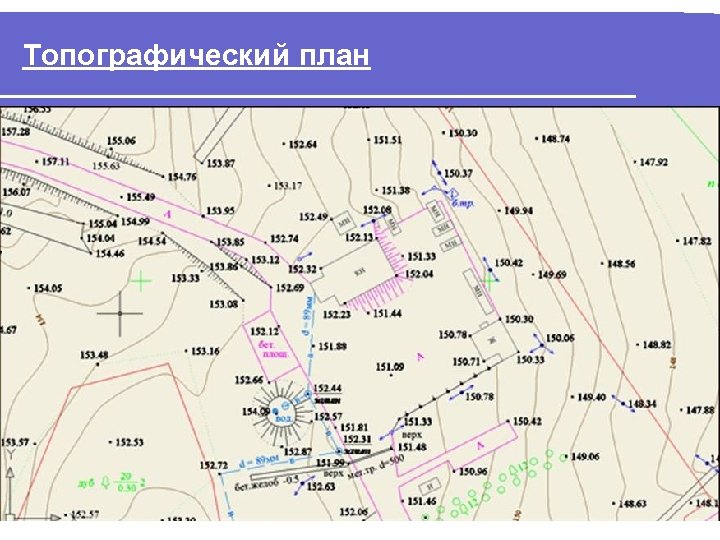Viewport: 720px width, 540px height.
Task: Click elevation mark 154.09
Action: click(x=256, y=411)
